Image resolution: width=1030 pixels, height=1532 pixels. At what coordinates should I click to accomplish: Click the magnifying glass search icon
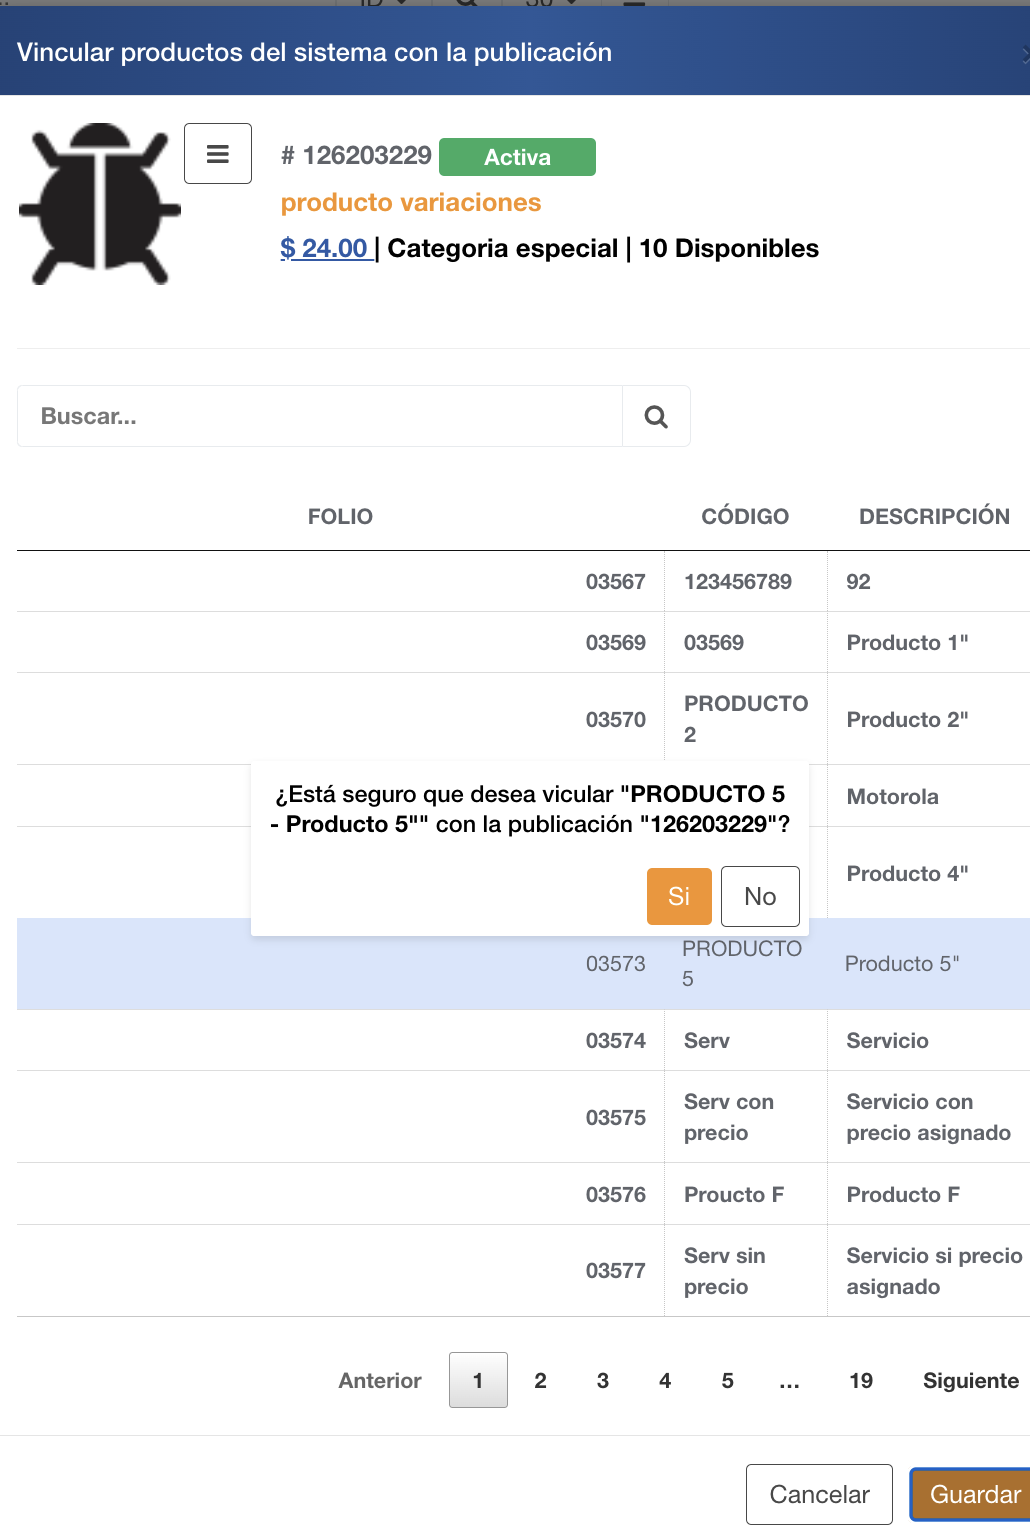tap(656, 417)
